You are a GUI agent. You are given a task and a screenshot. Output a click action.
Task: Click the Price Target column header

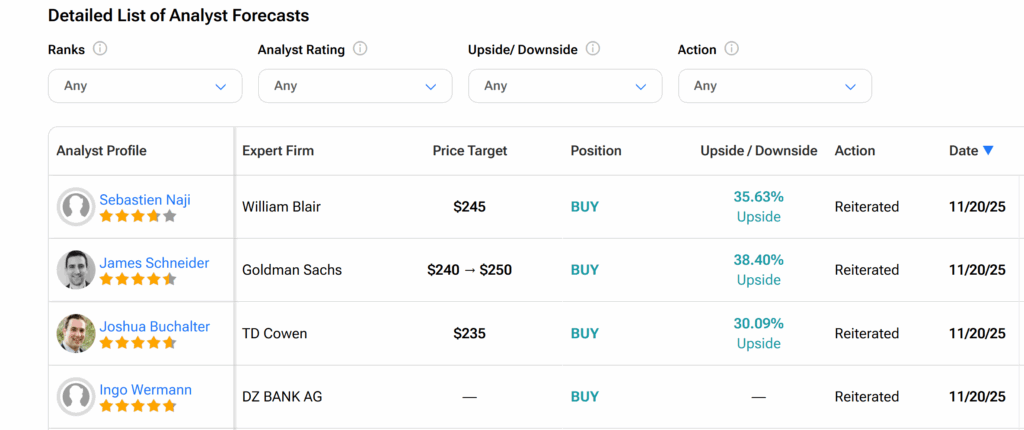click(x=470, y=151)
